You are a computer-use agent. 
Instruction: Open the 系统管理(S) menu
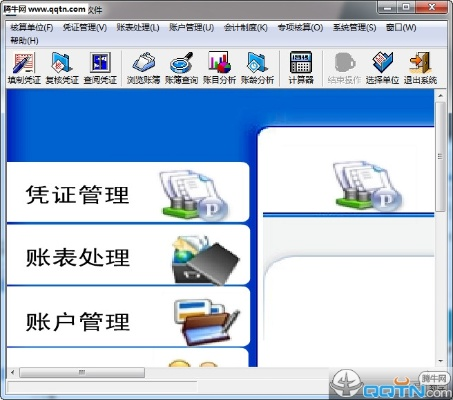(x=354, y=28)
